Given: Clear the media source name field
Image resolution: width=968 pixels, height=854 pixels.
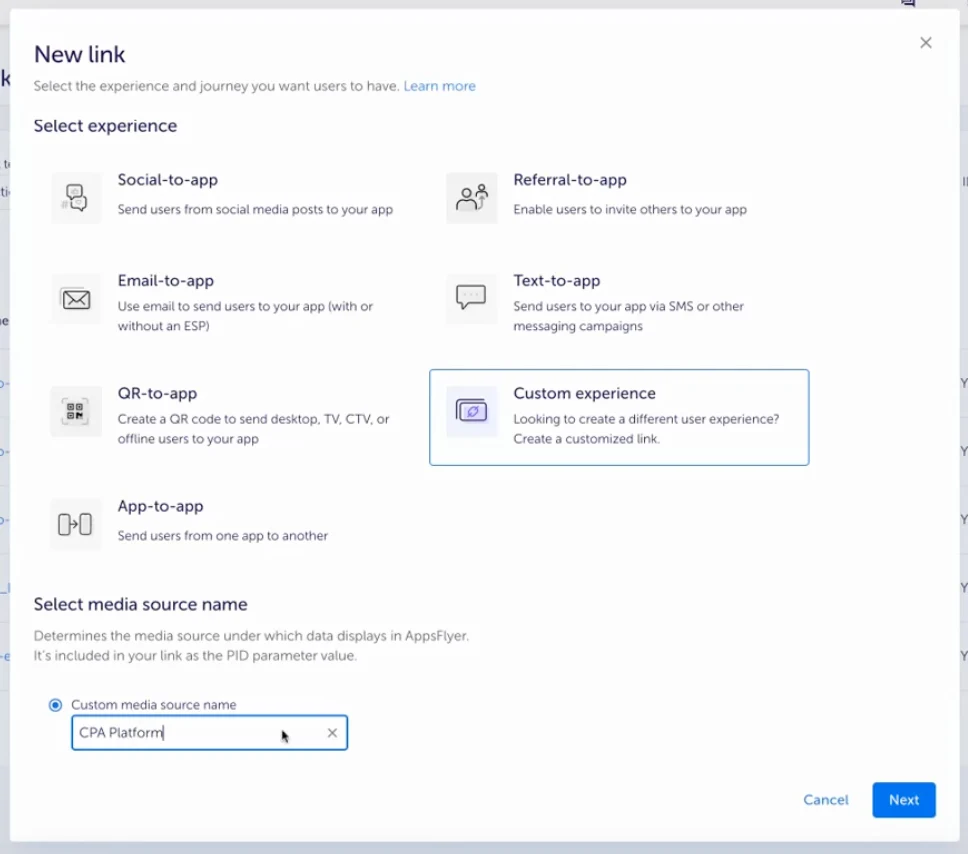Looking at the screenshot, I should click(x=332, y=733).
